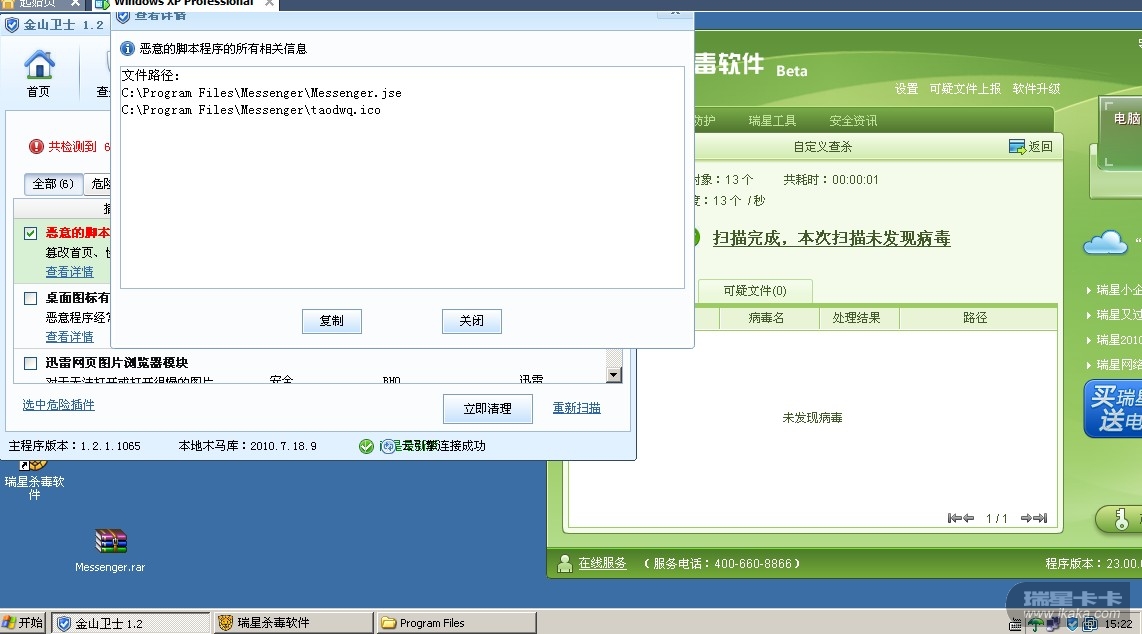Click 软件升级 in Rising window
This screenshot has height=634, width=1142.
[1036, 89]
